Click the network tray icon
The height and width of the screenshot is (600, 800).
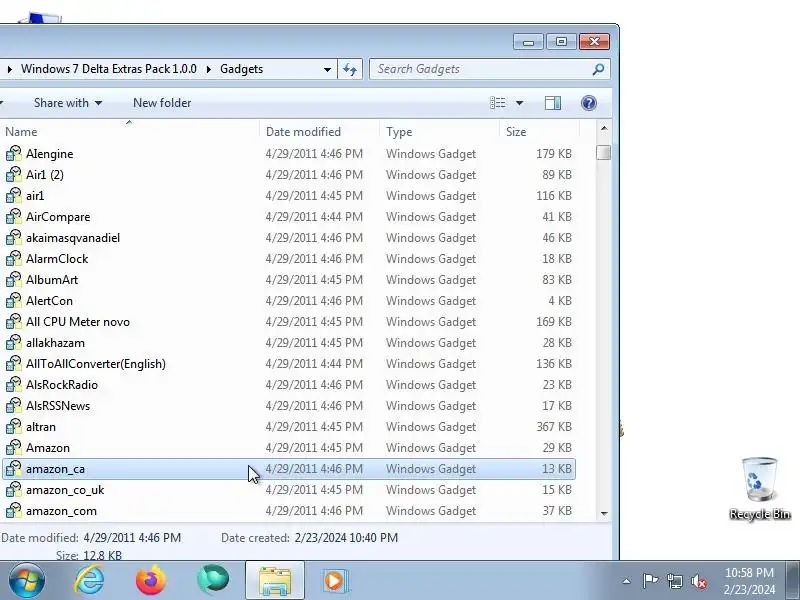click(x=674, y=581)
